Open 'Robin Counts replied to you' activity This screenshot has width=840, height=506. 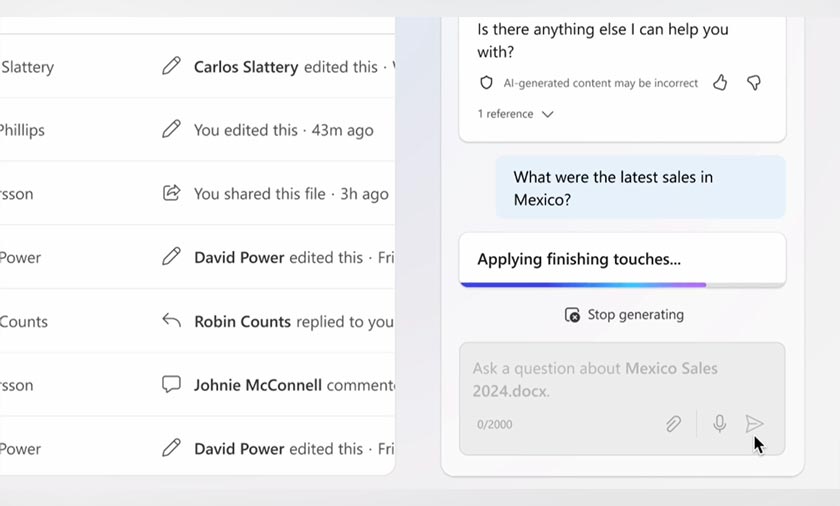[293, 322]
